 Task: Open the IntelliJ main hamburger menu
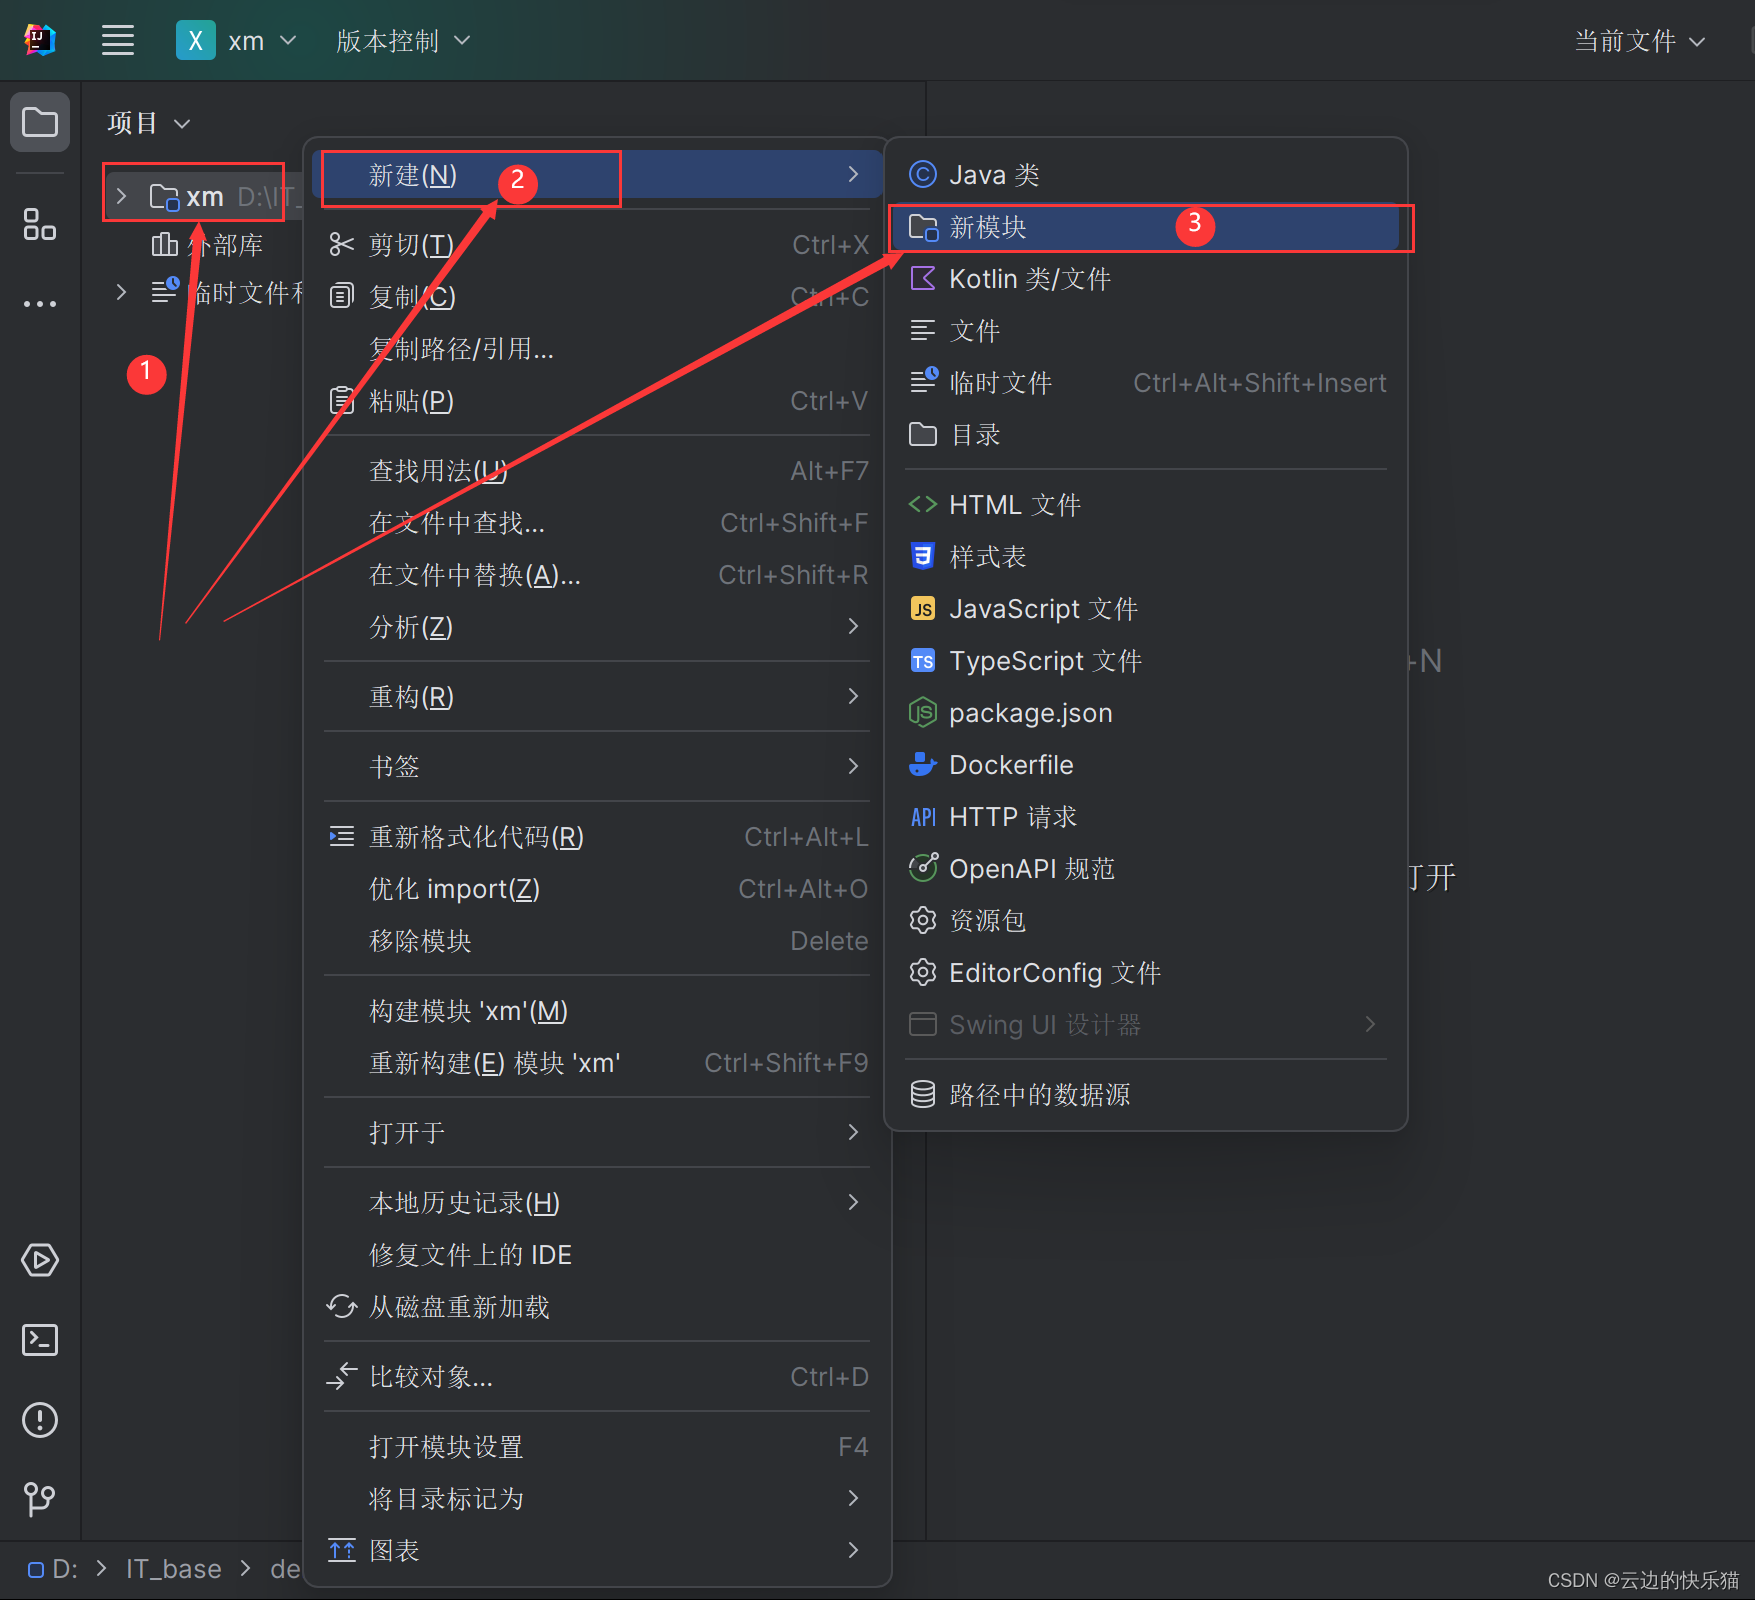tap(118, 41)
